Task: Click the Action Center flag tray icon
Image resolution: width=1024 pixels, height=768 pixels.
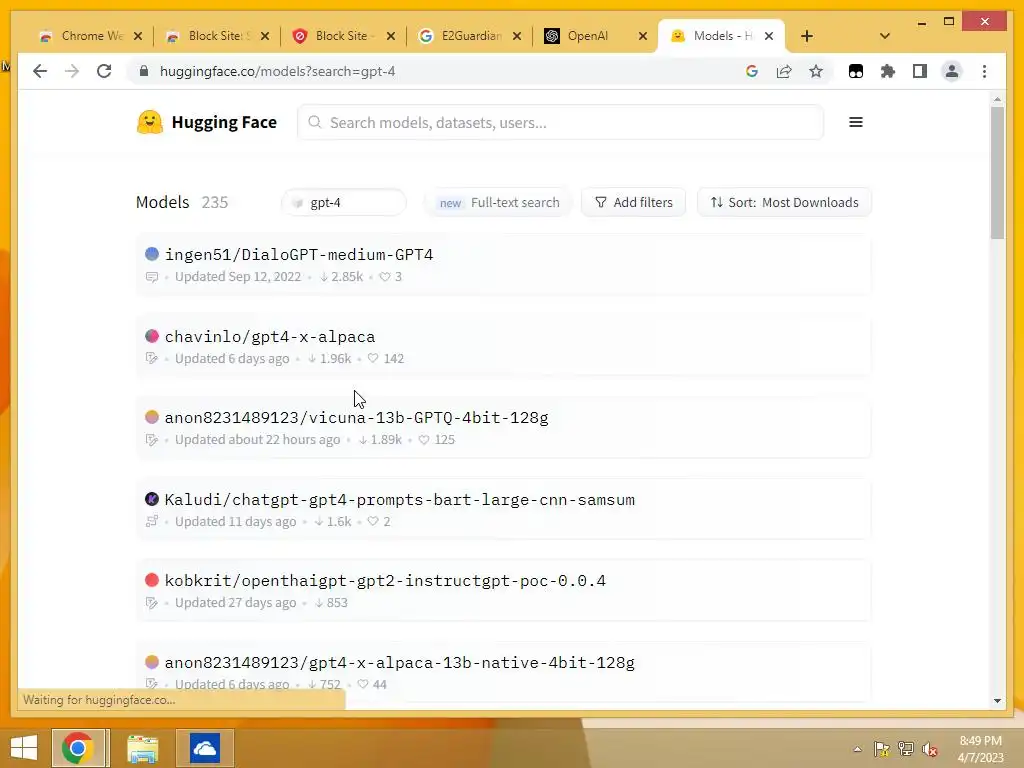Action: point(881,749)
